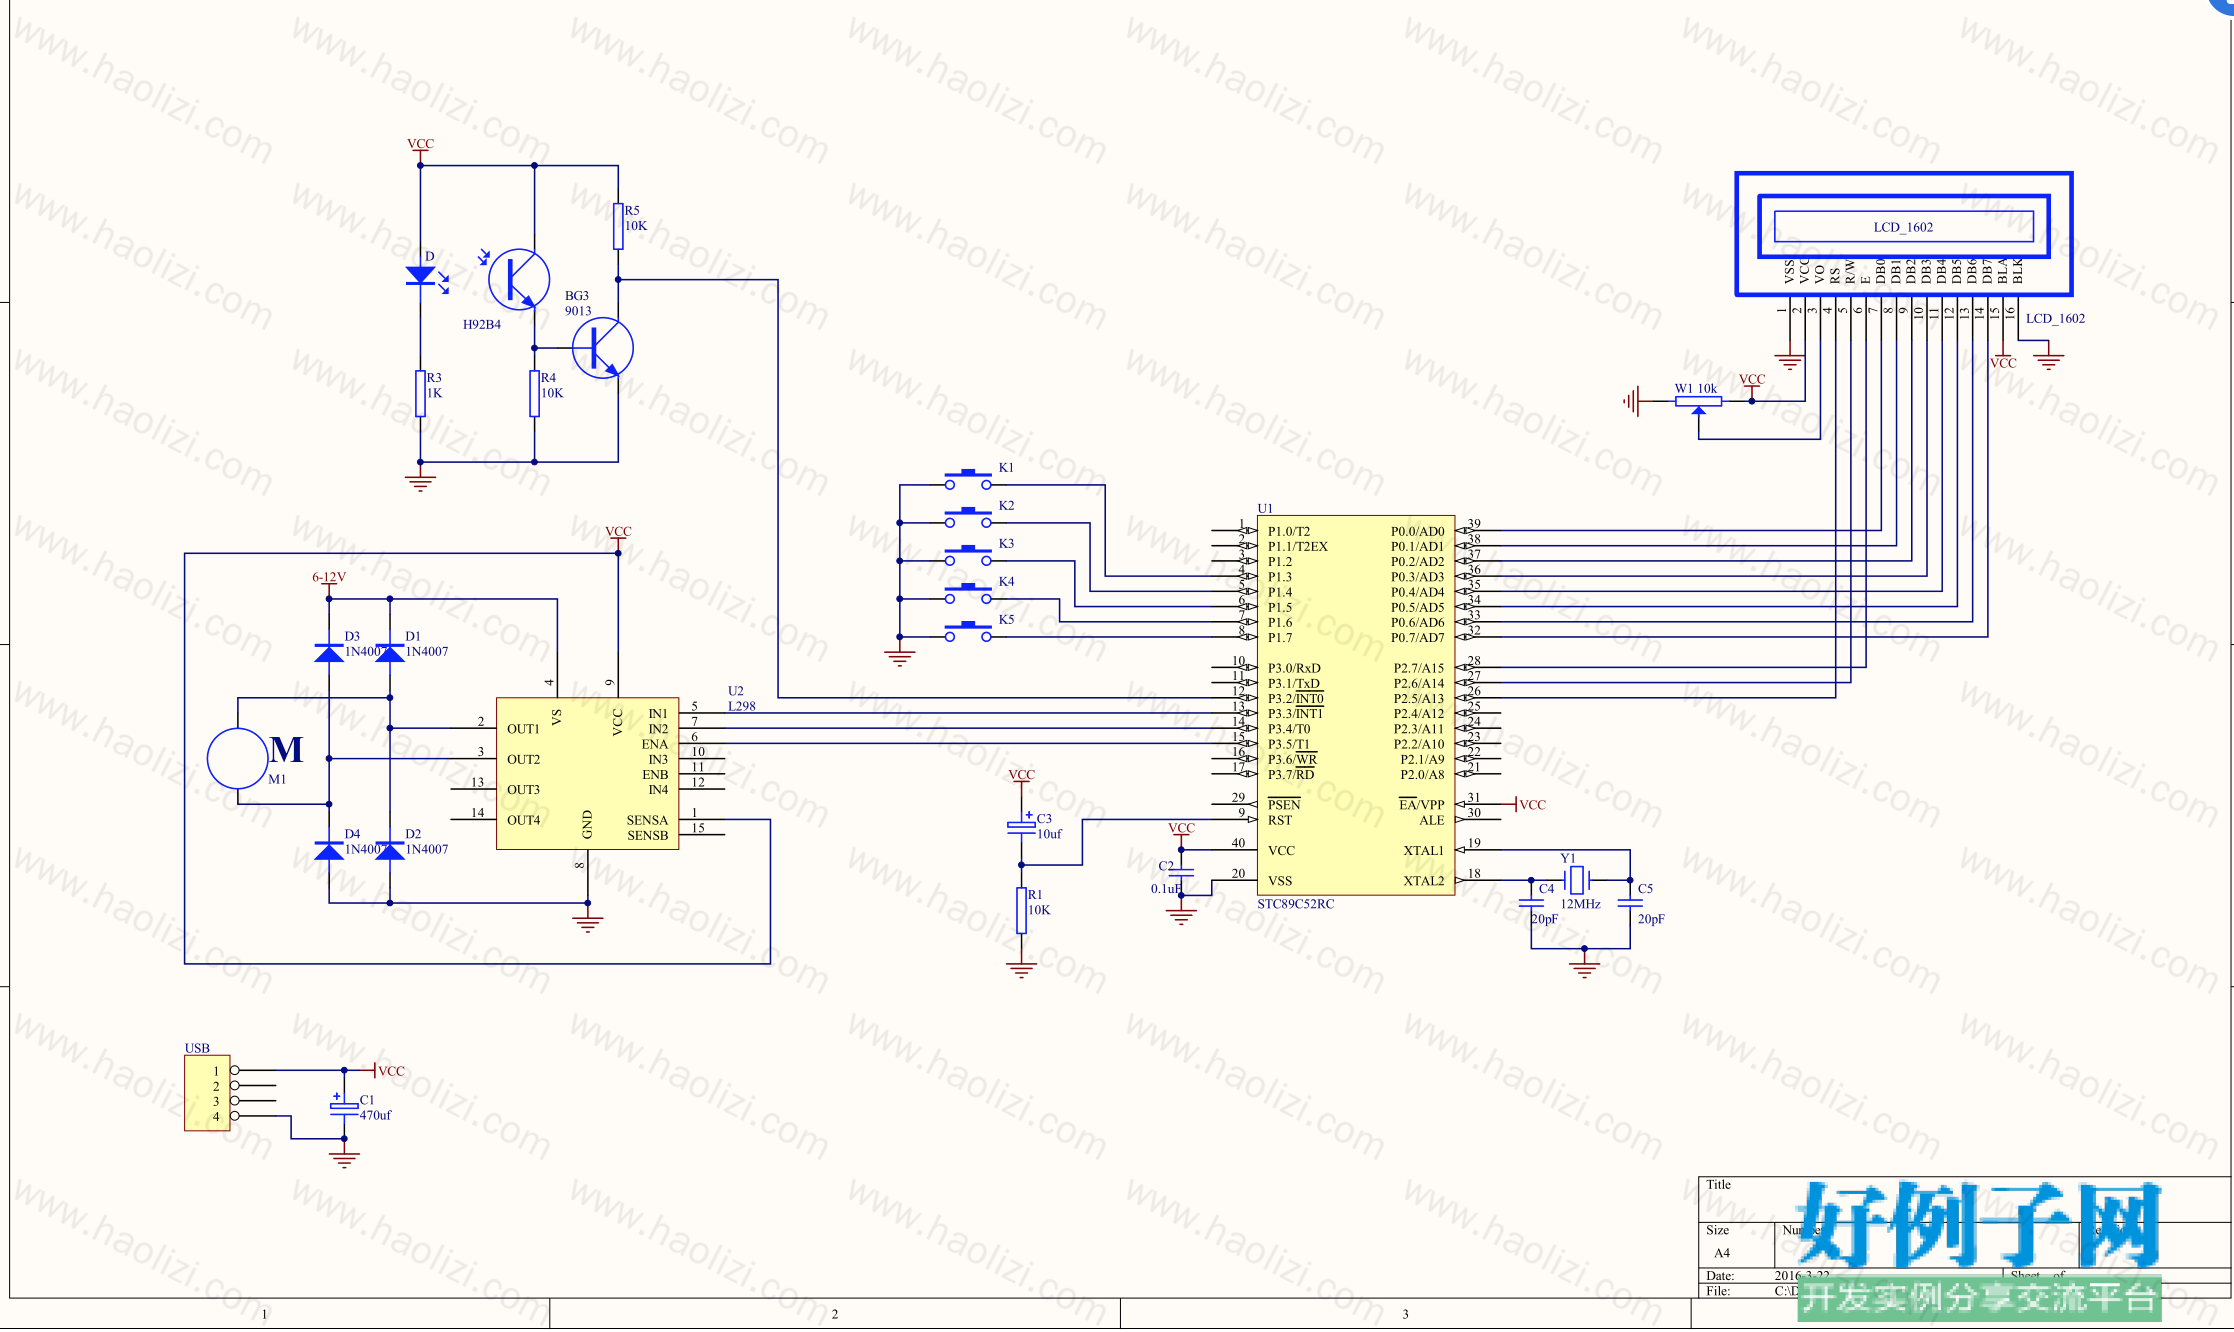Select the U1 designator text

[1265, 508]
